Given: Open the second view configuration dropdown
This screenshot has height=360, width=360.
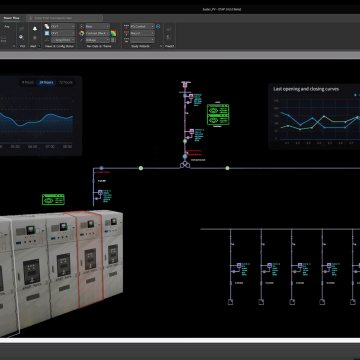Looking at the screenshot, I should coord(63,33).
